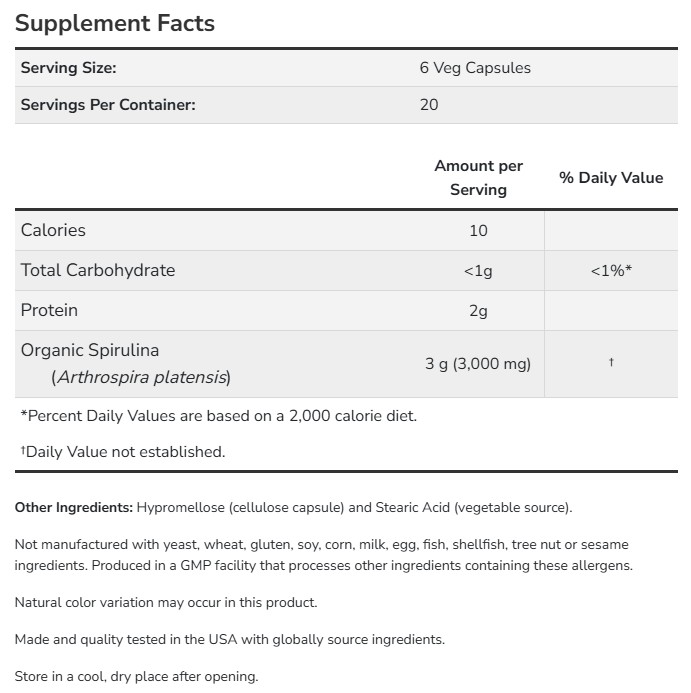The height and width of the screenshot is (693, 691).
Task: Click the 3 g (3,000 mg) amount
Action: point(478,364)
